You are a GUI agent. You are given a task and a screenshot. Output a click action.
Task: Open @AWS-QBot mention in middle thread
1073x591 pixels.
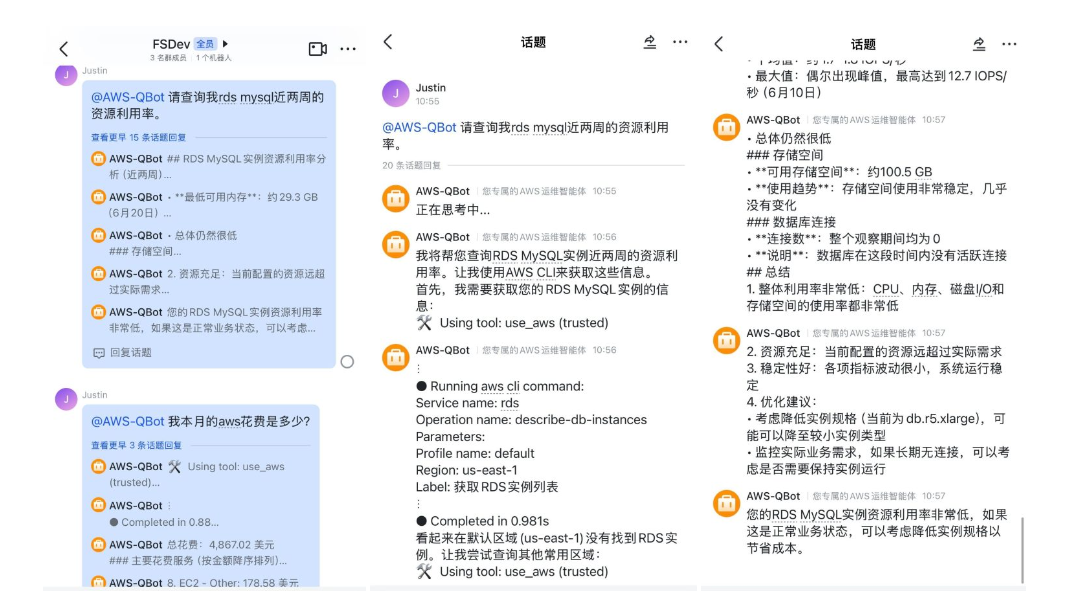[x=419, y=128]
